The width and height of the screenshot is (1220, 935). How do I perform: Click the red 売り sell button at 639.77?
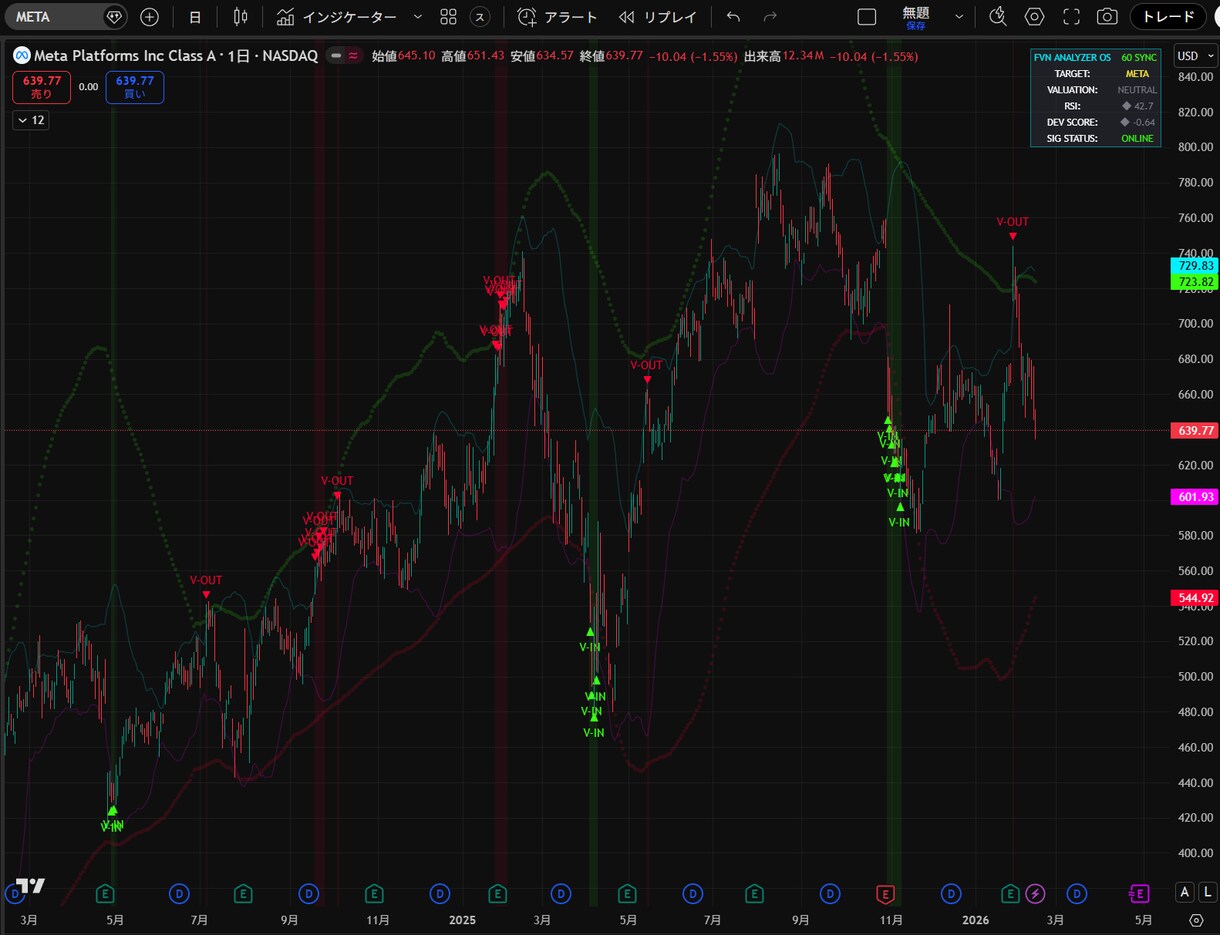coord(41,87)
